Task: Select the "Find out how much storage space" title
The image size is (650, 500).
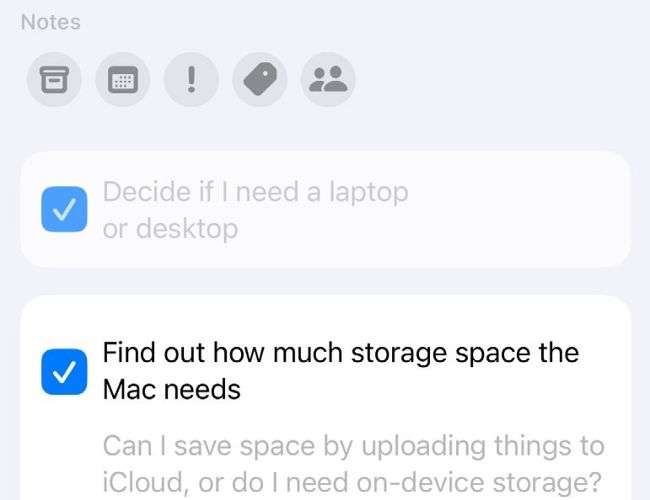Action: [340, 353]
